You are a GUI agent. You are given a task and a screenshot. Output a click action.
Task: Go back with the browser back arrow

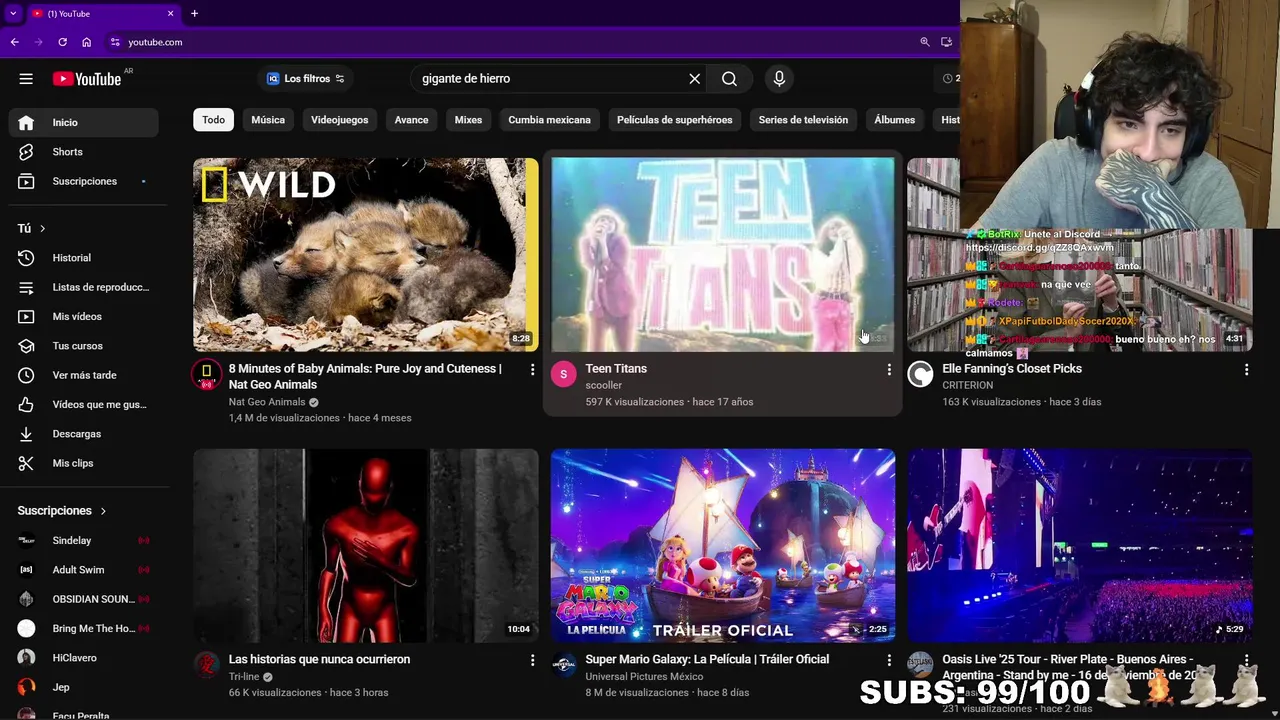[14, 42]
